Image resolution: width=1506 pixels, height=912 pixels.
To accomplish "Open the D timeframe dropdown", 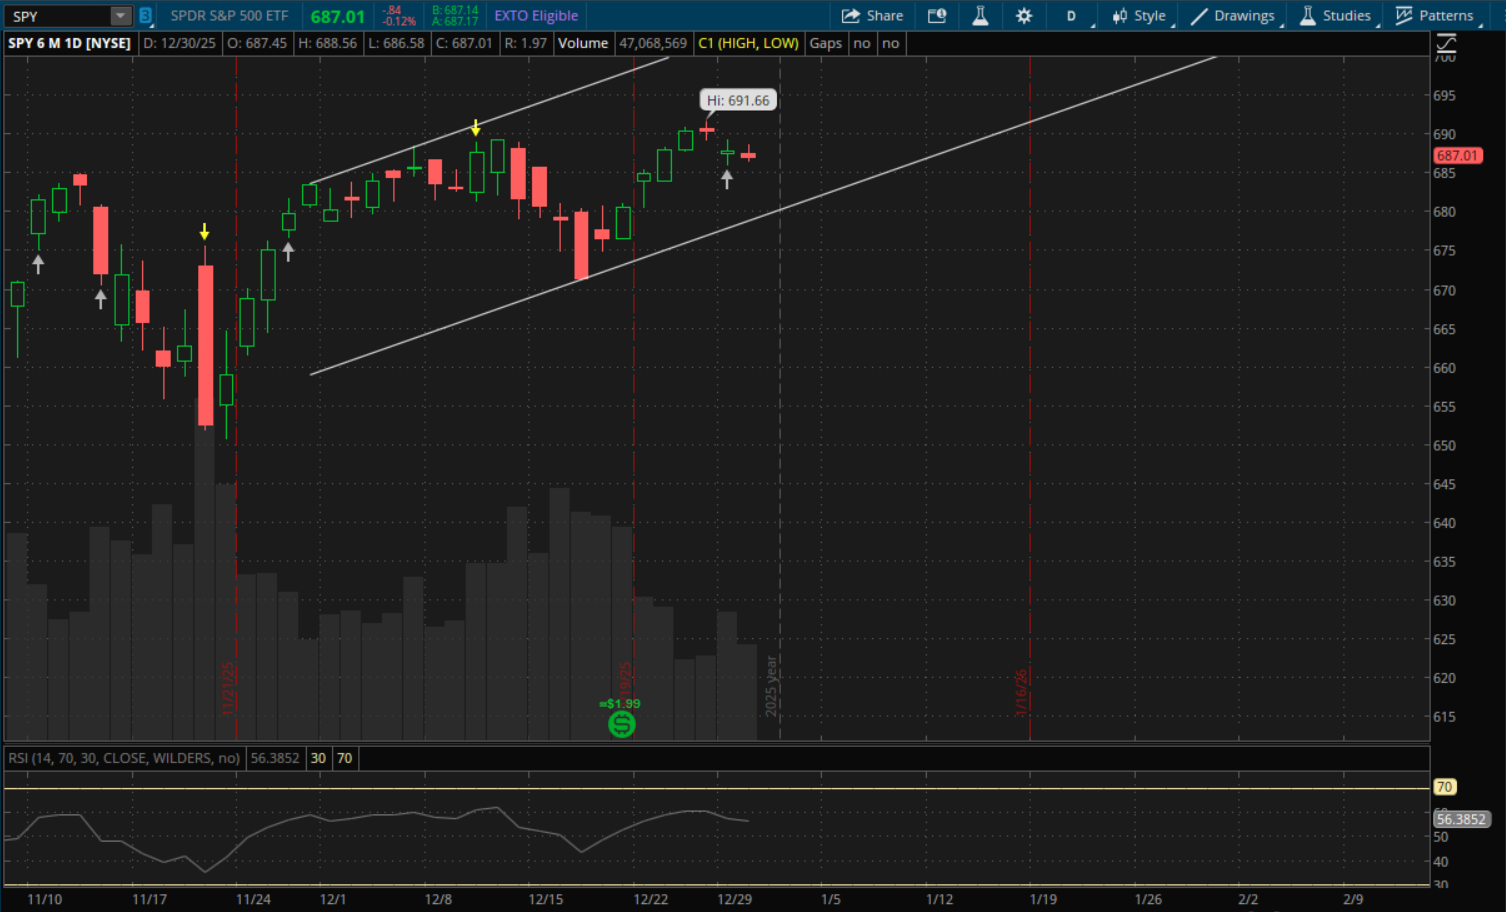I will (x=1072, y=16).
